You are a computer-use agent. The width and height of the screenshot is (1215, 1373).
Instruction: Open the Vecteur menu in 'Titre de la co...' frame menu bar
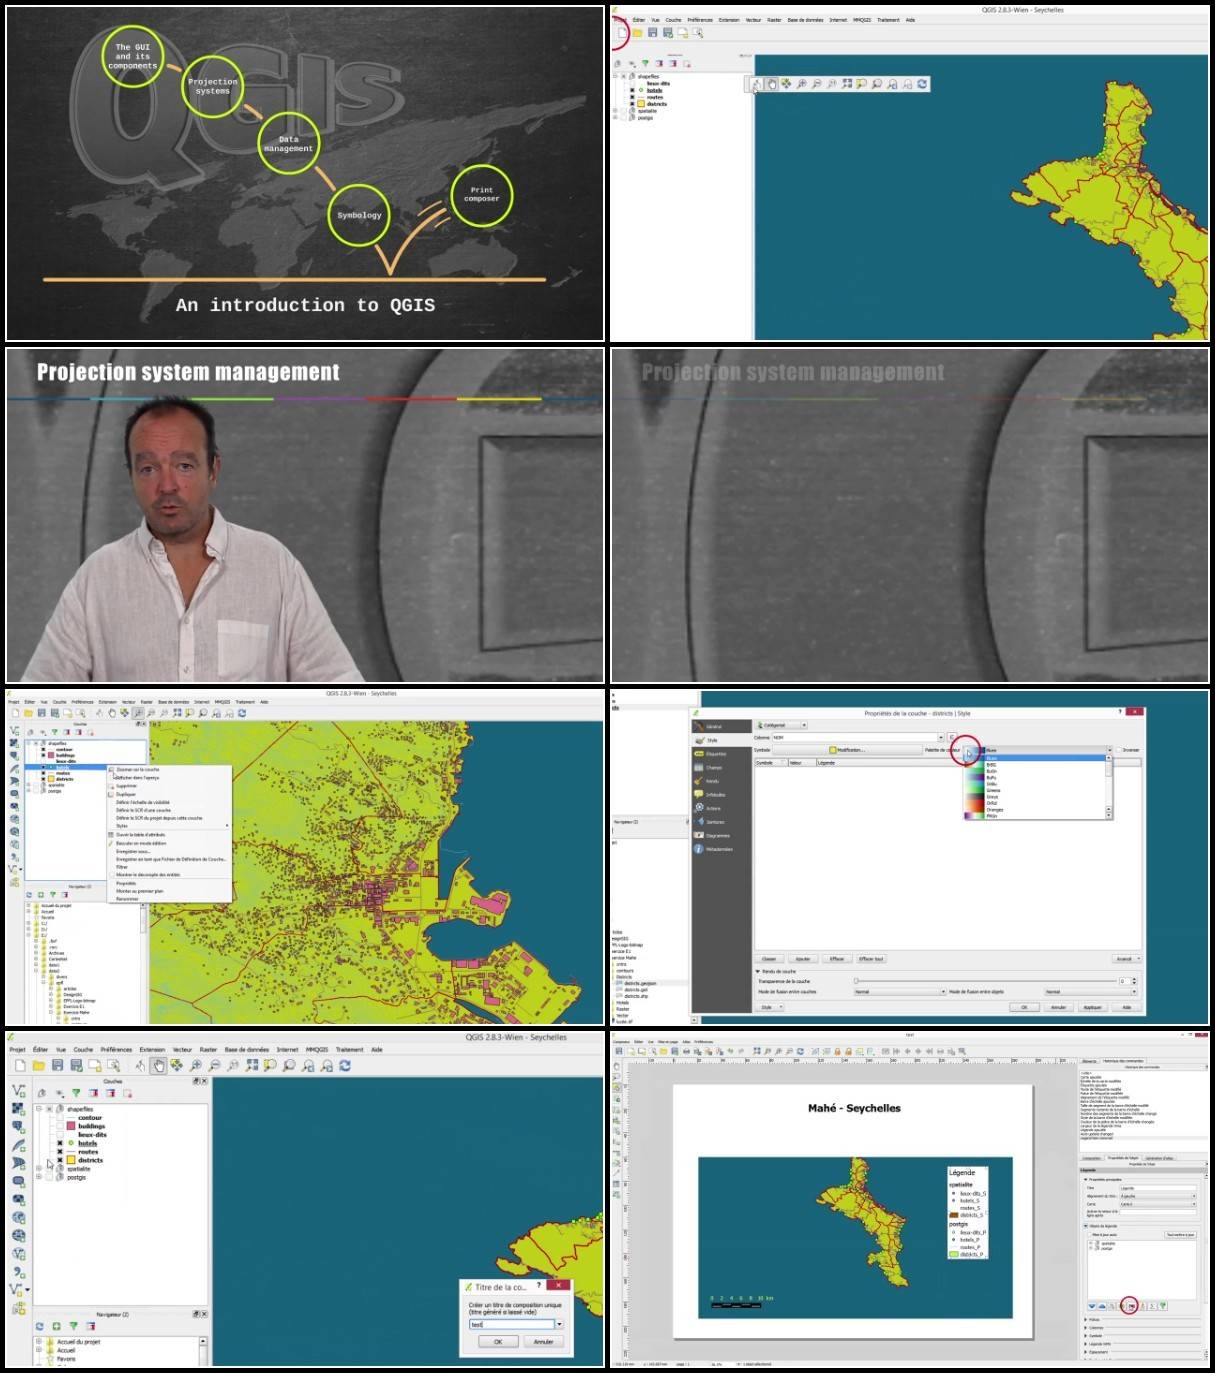tap(182, 1049)
